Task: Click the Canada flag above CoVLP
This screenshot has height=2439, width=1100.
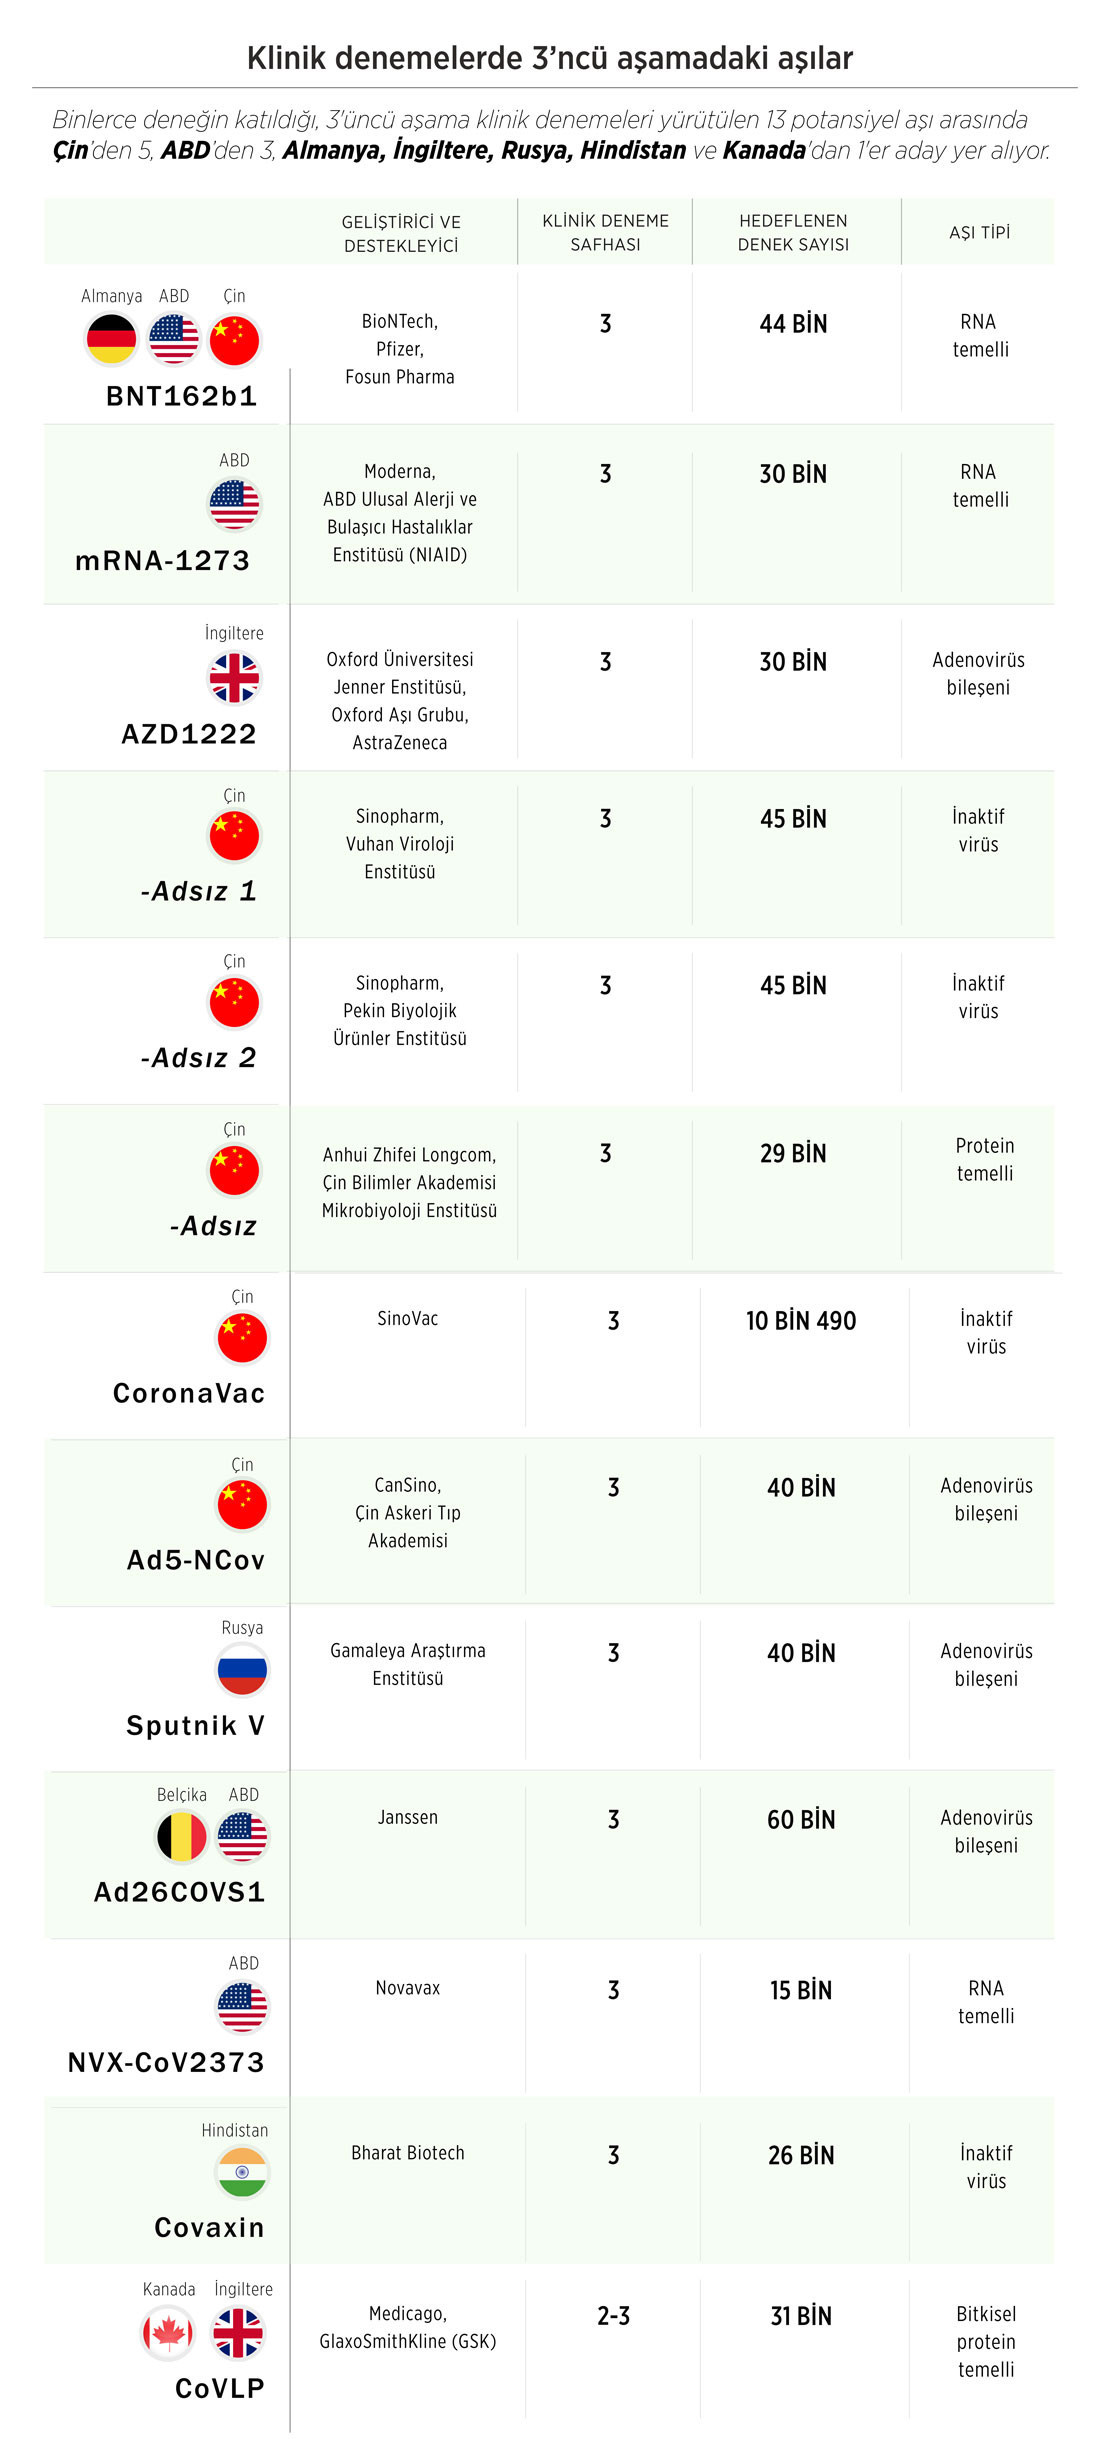Action: tap(168, 2333)
